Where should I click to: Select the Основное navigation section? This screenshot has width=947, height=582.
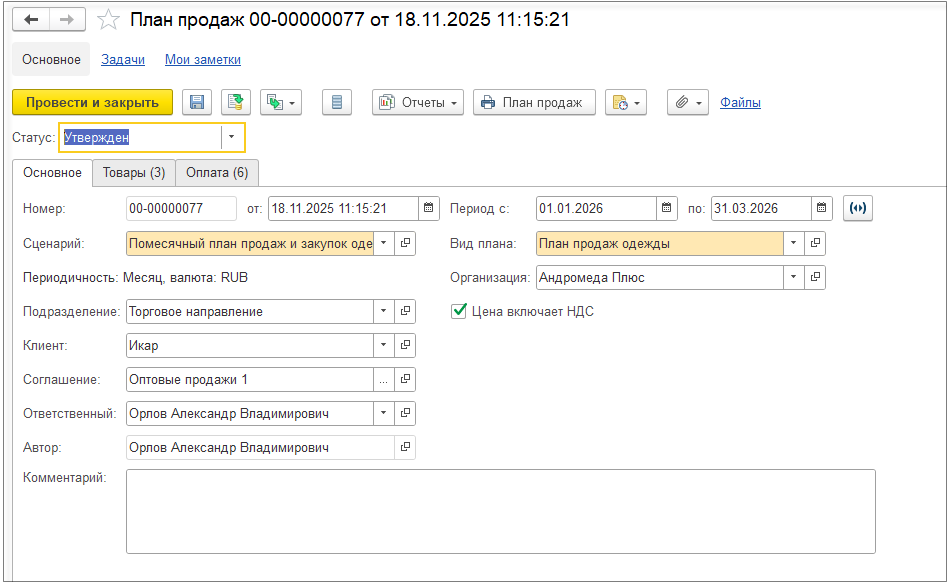pyautogui.click(x=51, y=59)
